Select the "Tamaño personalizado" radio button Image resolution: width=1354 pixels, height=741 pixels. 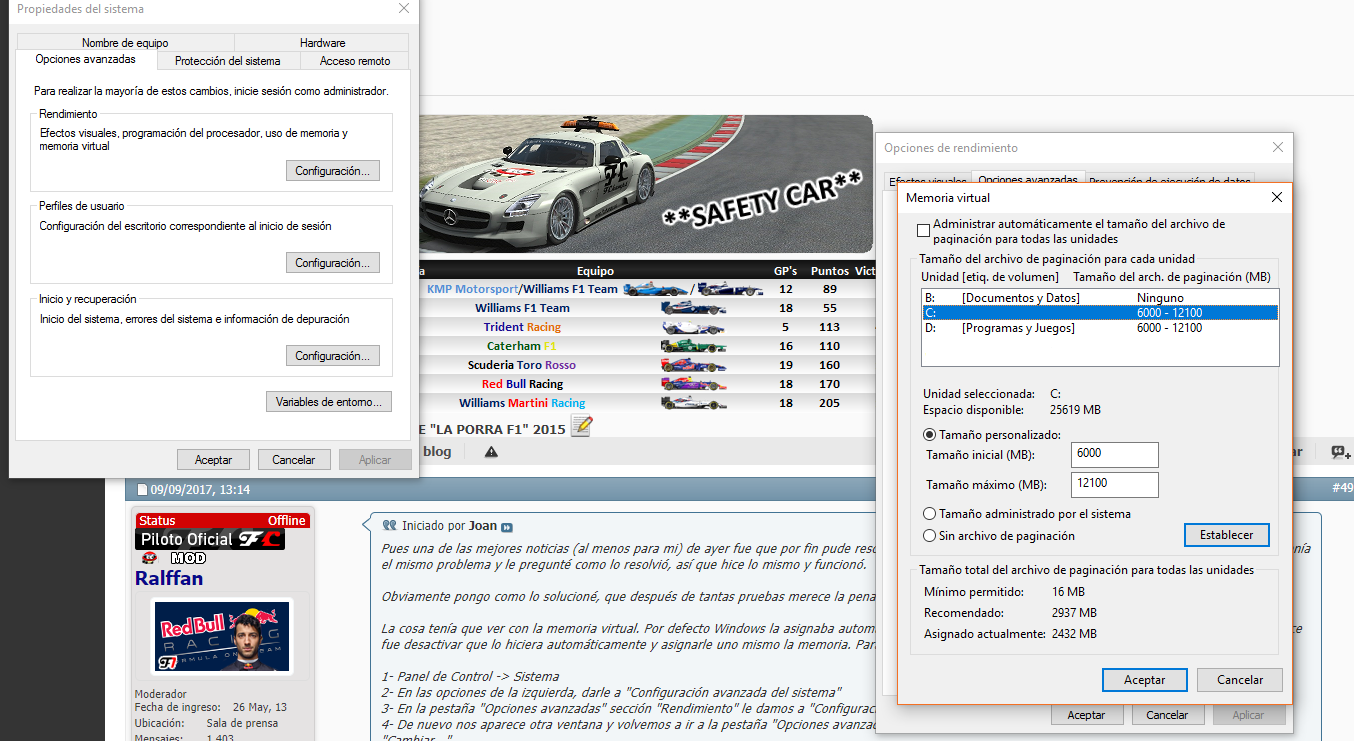(x=929, y=435)
